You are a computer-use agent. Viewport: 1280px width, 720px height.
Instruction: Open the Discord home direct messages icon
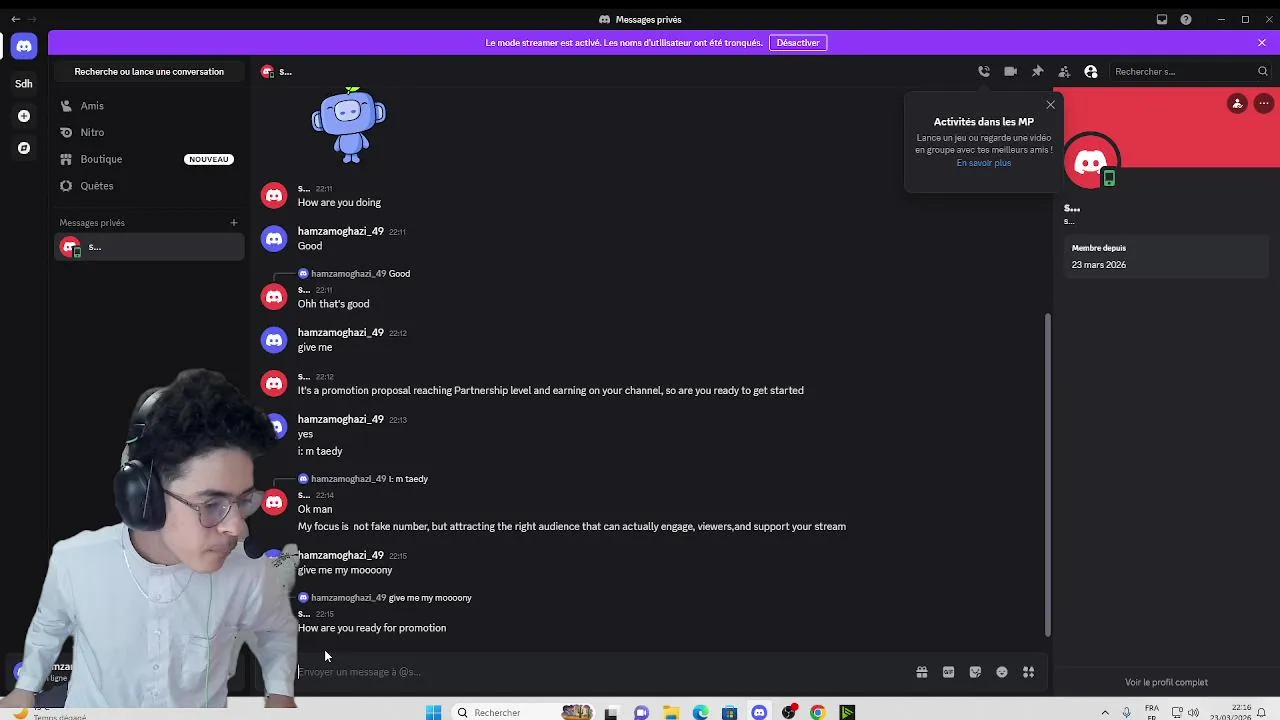click(24, 46)
